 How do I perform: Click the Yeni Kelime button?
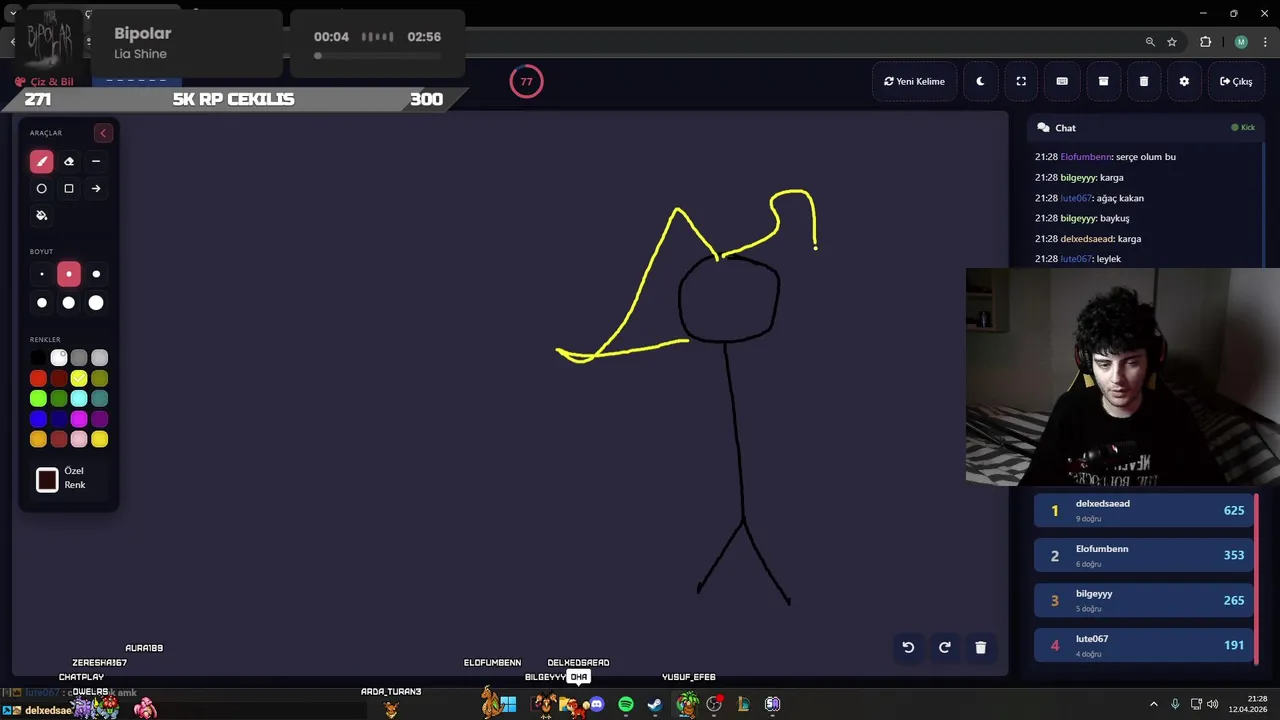click(915, 81)
